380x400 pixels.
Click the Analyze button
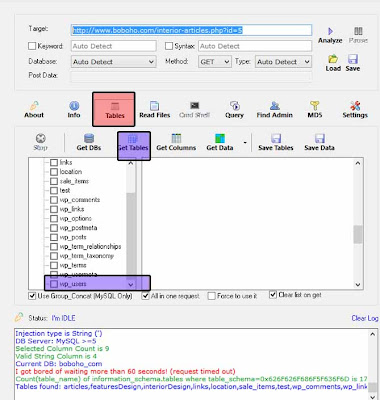click(x=330, y=36)
